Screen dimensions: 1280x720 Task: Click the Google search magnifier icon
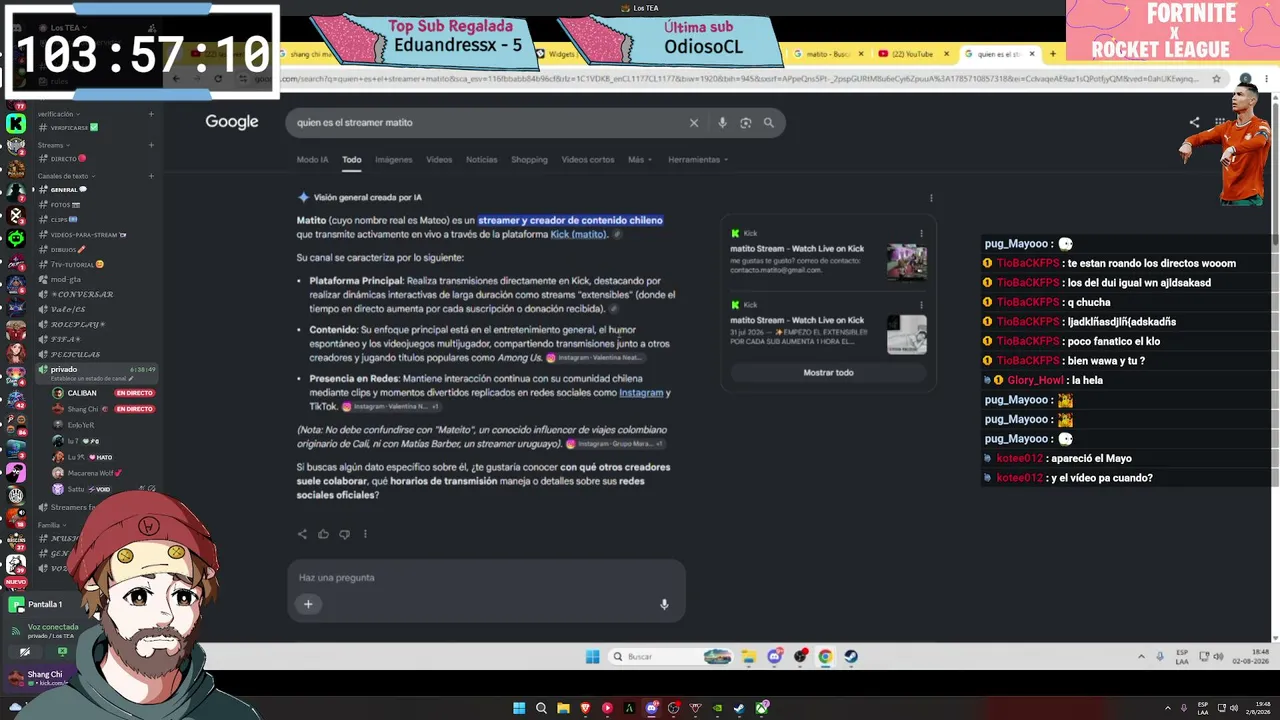pos(768,123)
